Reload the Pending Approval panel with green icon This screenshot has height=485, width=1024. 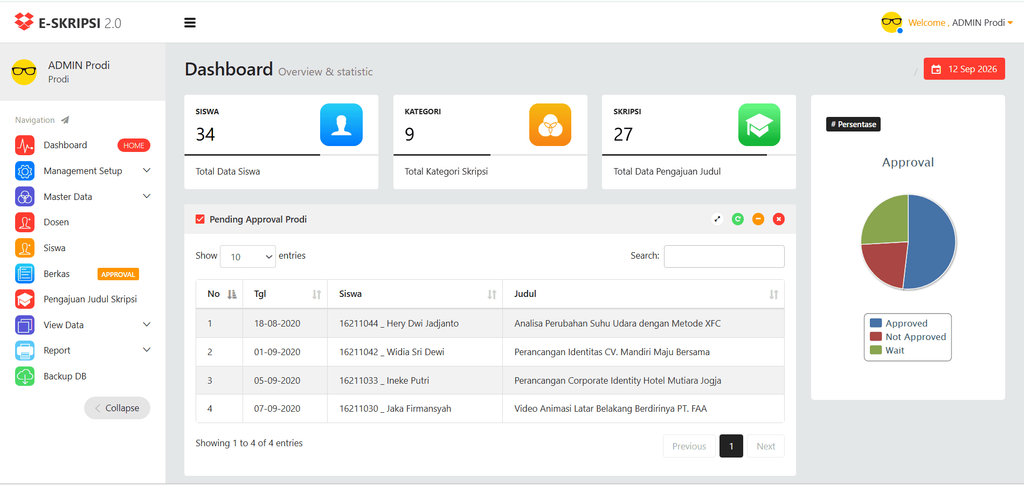(x=737, y=219)
